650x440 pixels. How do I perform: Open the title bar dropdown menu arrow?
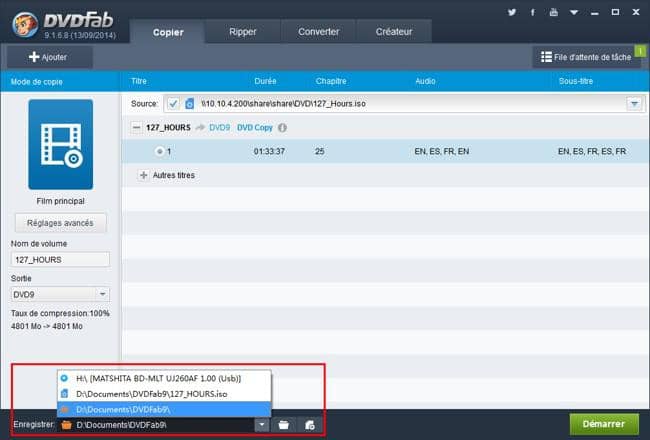574,12
